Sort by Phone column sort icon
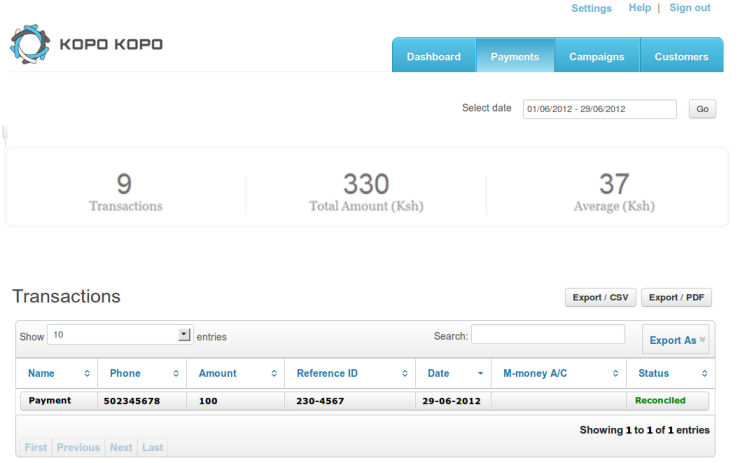This screenshot has height=463, width=740. tap(177, 373)
